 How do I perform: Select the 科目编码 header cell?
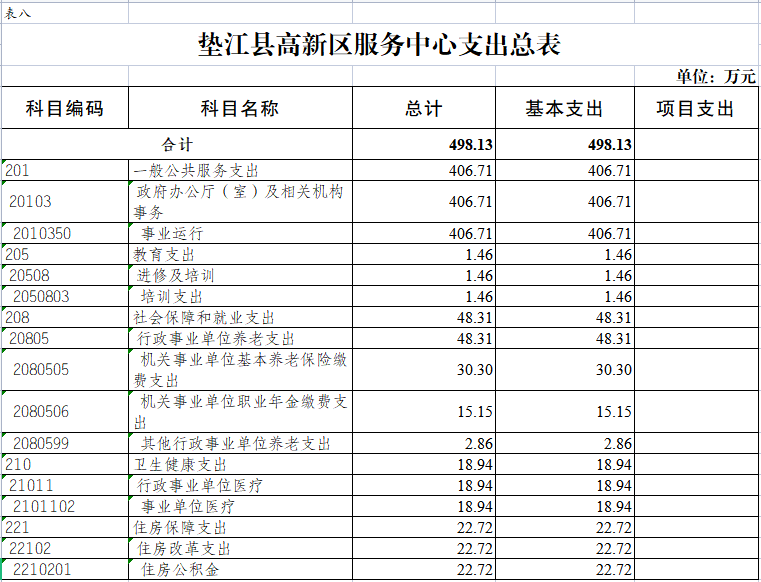click(x=65, y=108)
